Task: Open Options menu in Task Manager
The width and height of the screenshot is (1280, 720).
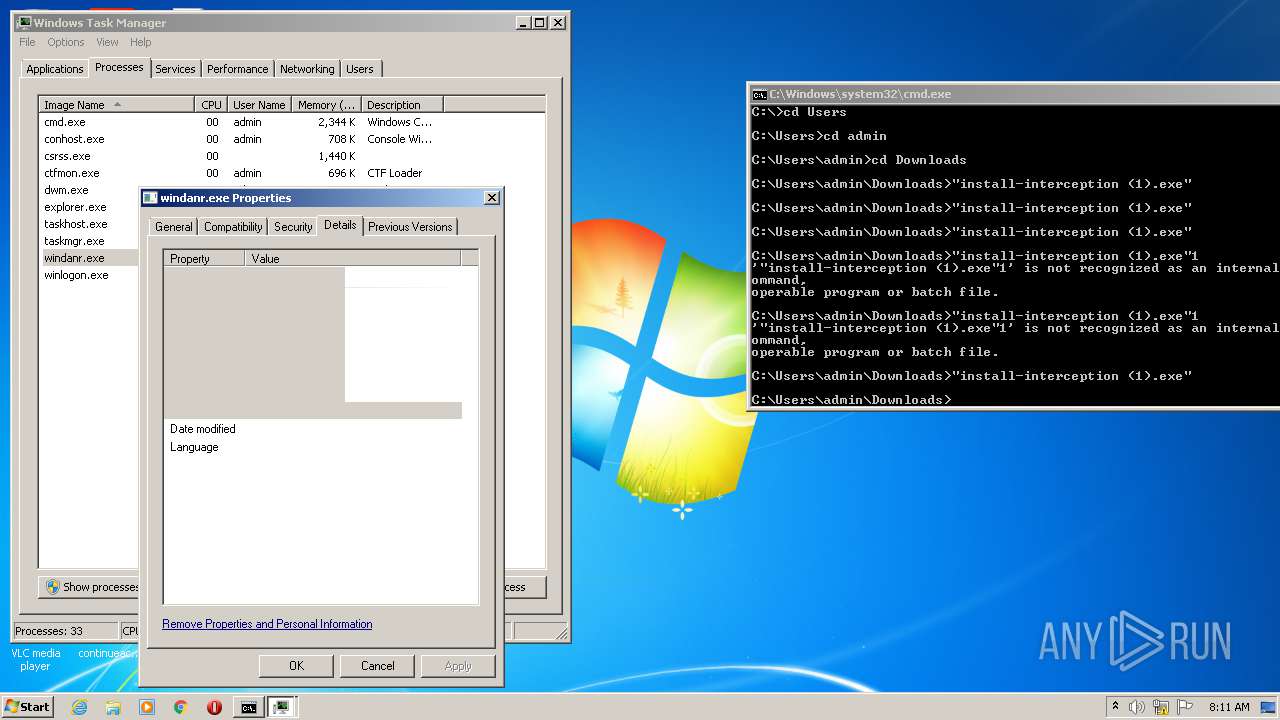Action: [x=66, y=42]
